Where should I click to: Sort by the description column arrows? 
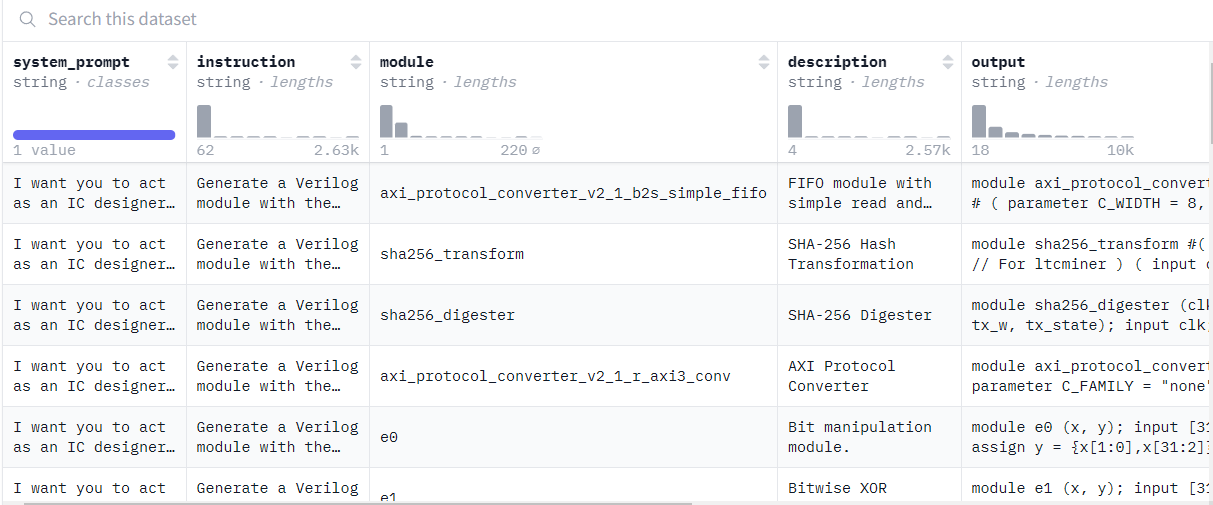(948, 62)
